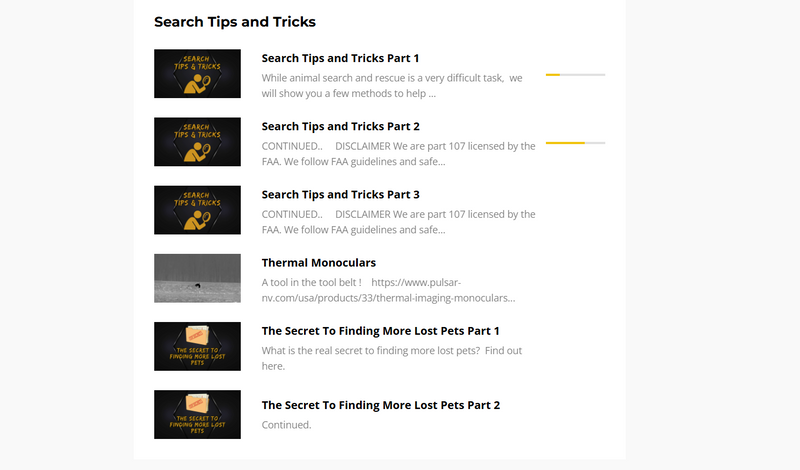Click the 'Search Tips and Tricks' section heading
Image resolution: width=800 pixels, height=470 pixels.
235,22
